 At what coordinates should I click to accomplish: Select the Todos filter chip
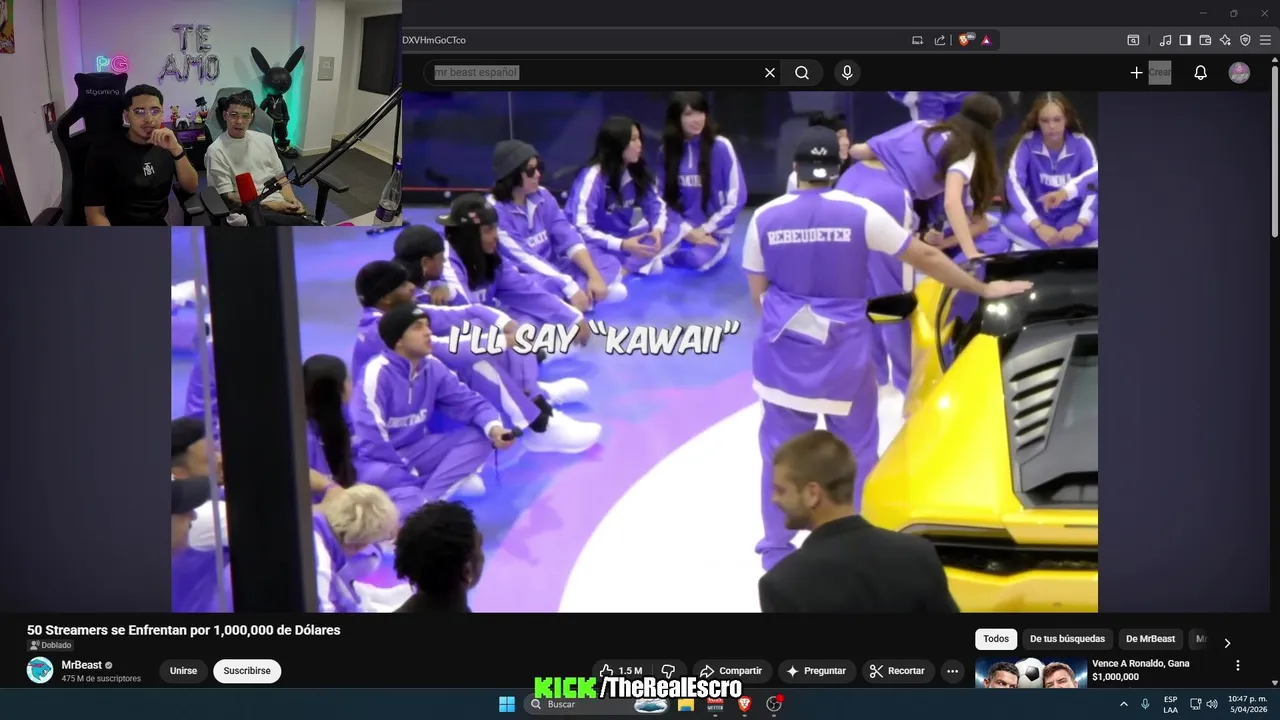tap(996, 639)
